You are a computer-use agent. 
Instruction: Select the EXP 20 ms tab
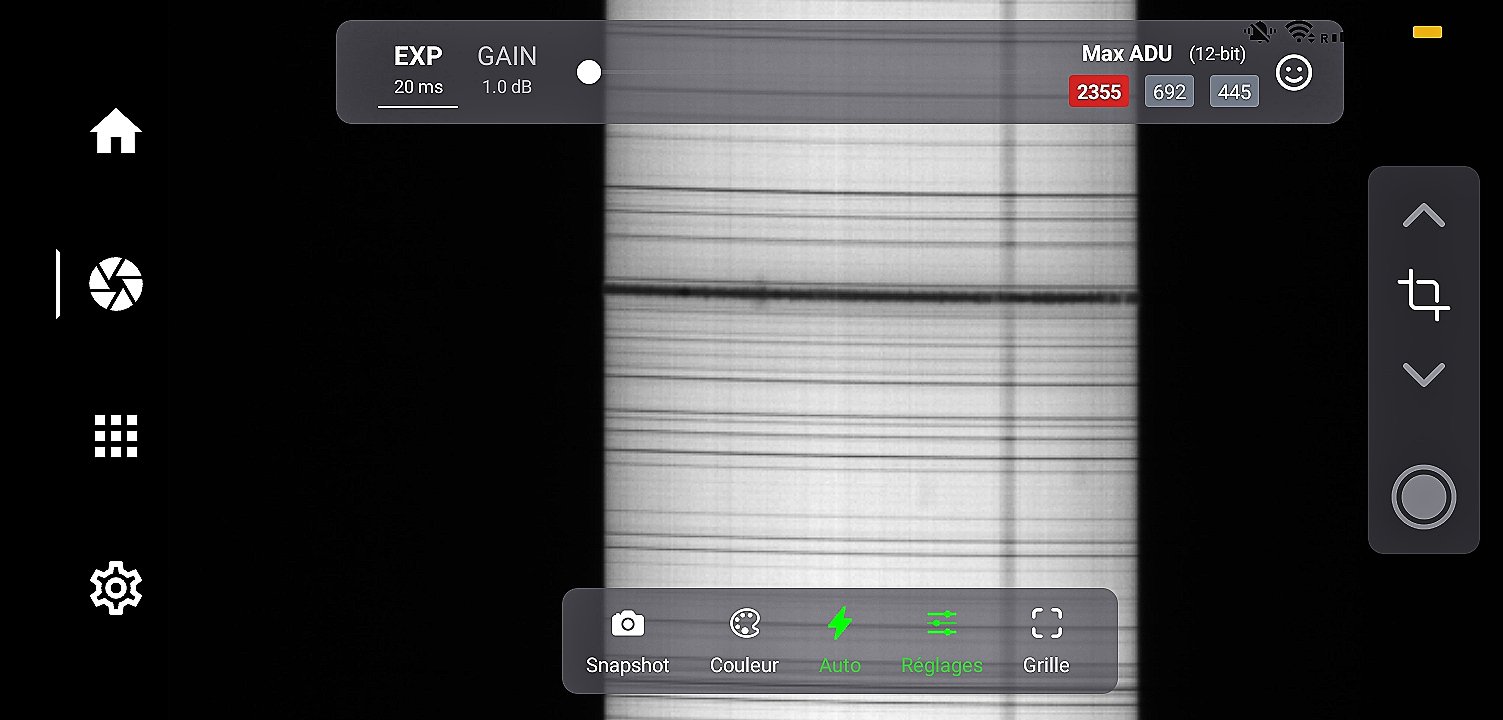pos(418,71)
